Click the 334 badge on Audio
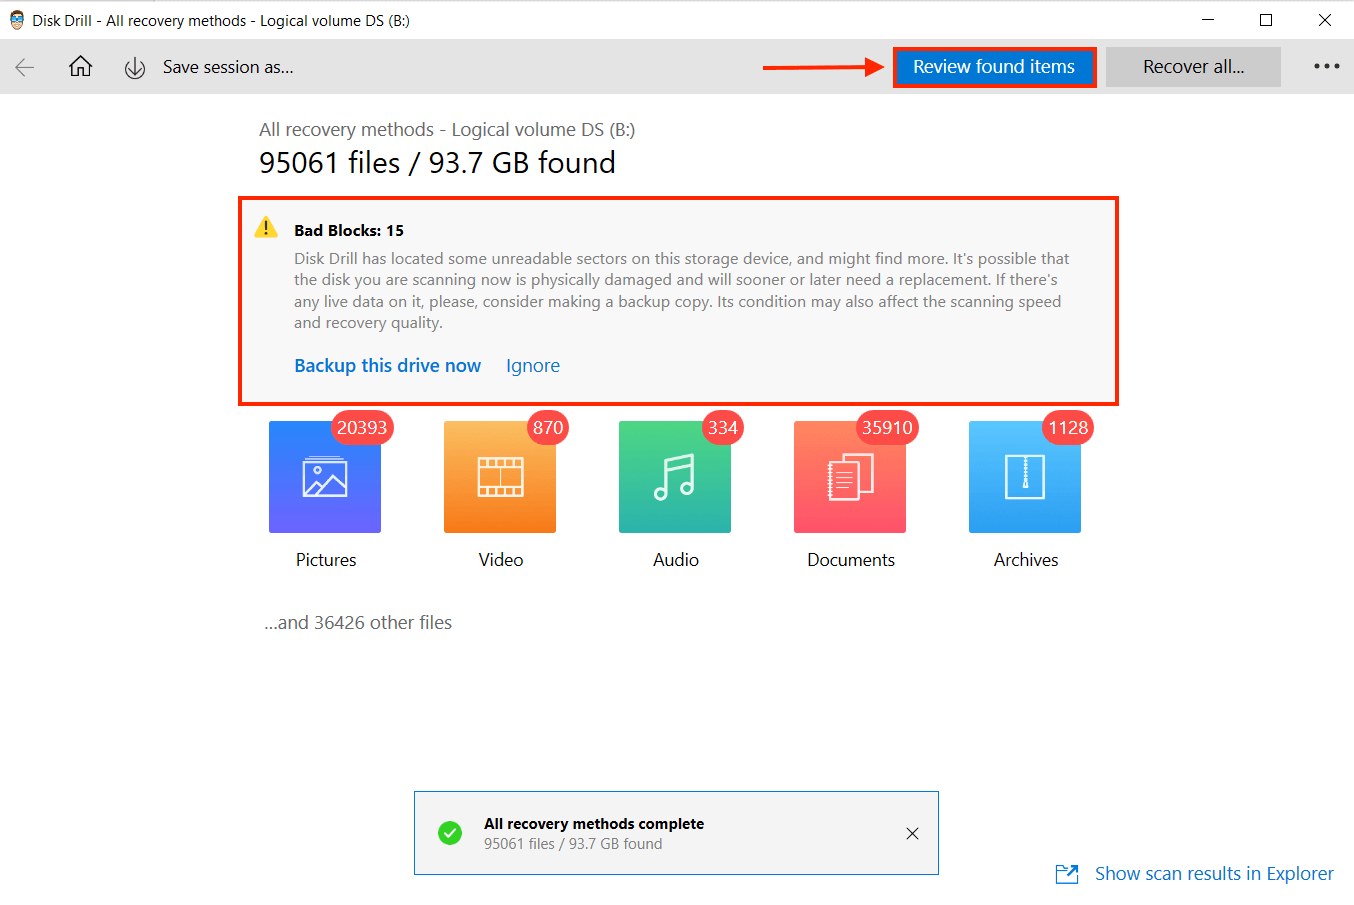Viewport: 1354px width, 905px height. (x=723, y=428)
